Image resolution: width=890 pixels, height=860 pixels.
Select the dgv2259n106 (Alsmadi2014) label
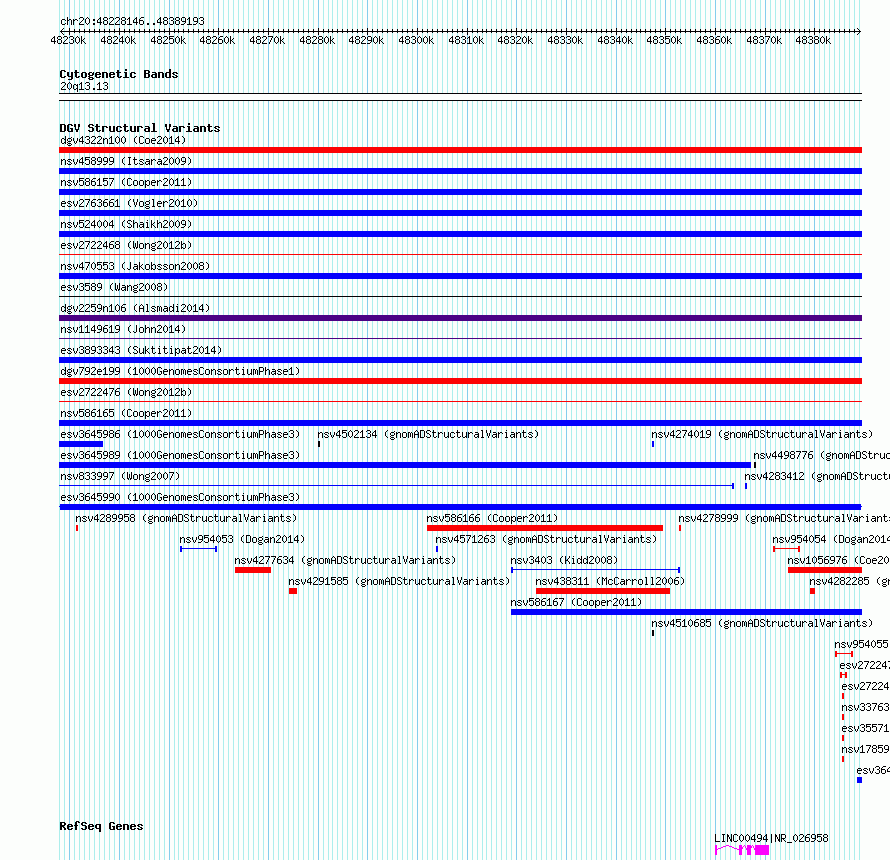pyautogui.click(x=135, y=308)
